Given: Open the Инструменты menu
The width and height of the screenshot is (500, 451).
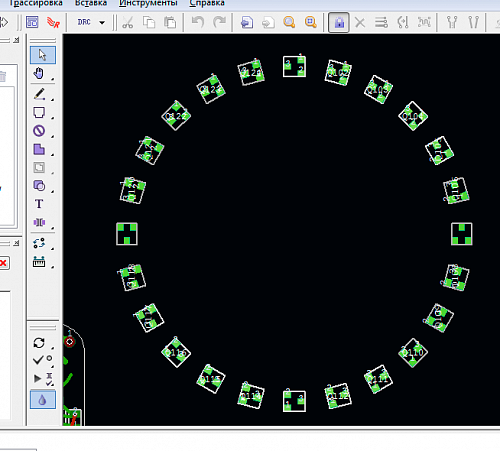Looking at the screenshot, I should 148,3.
